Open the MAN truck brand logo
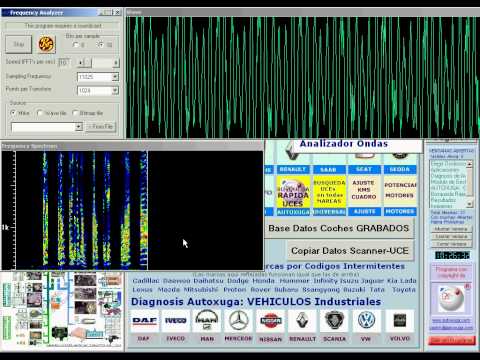The height and width of the screenshot is (360, 480). (x=207, y=321)
